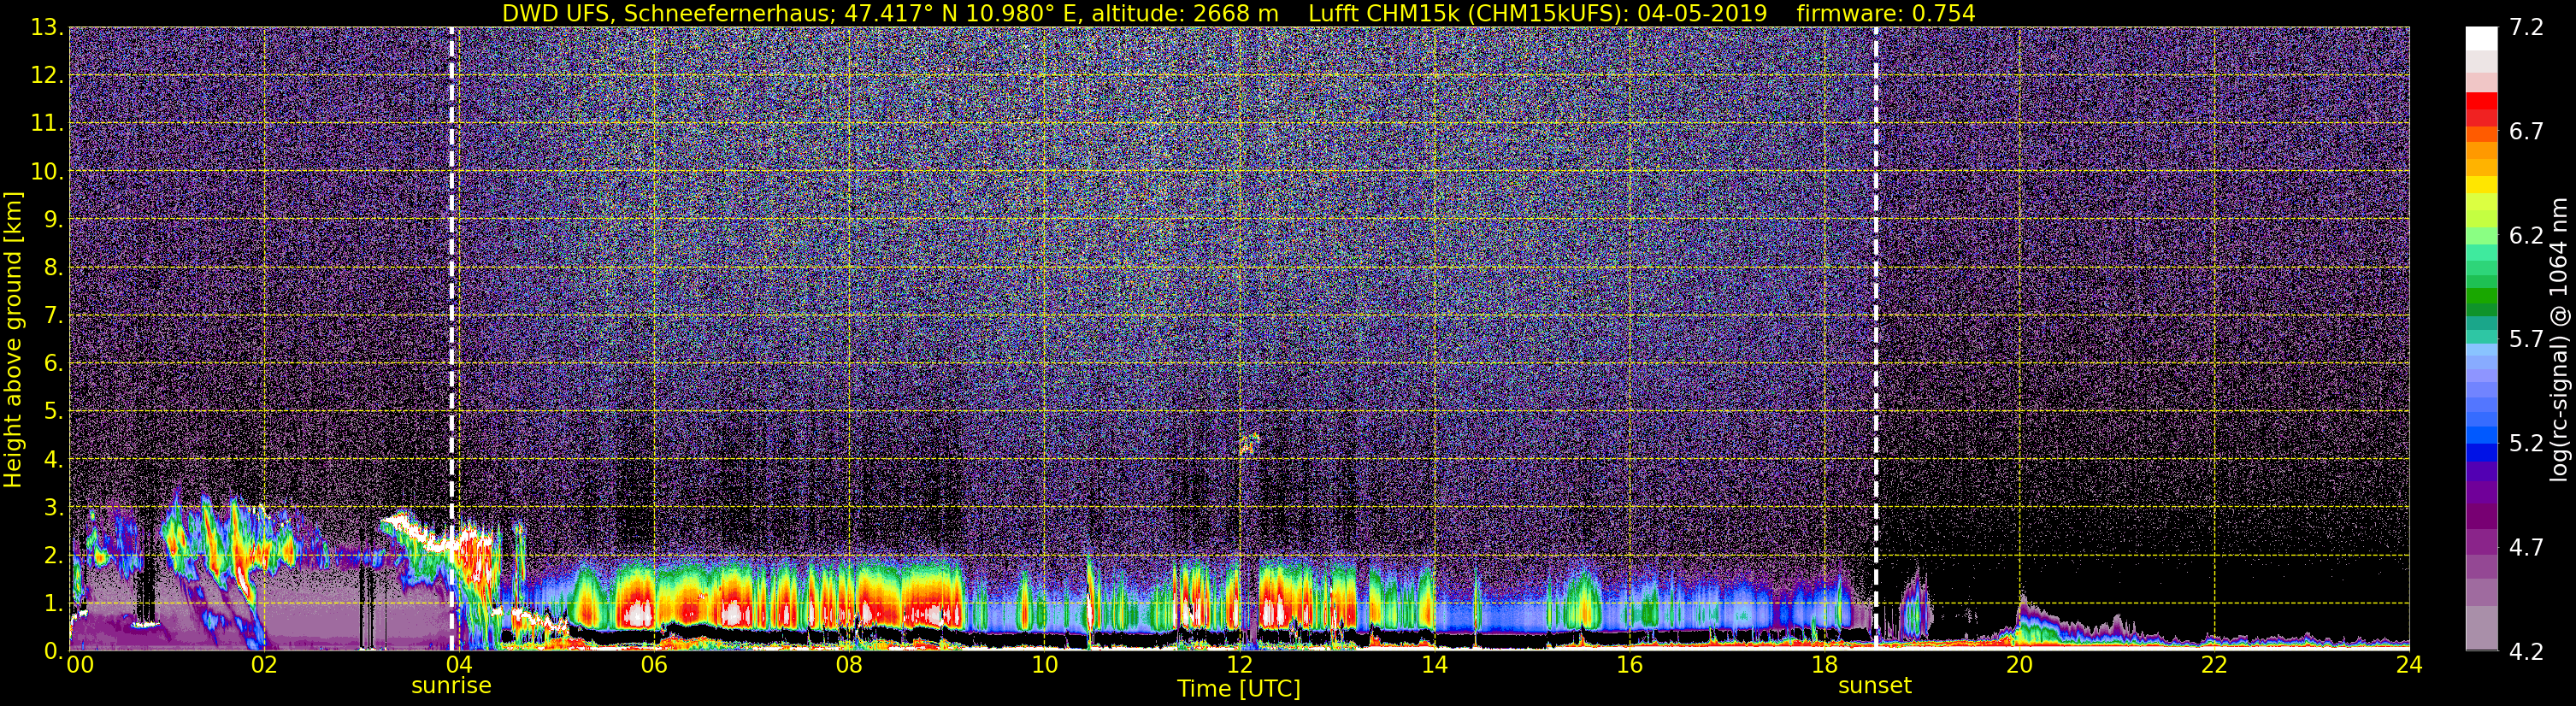Click the height axis tick '2.'
The image size is (2576, 706).
pos(53,556)
